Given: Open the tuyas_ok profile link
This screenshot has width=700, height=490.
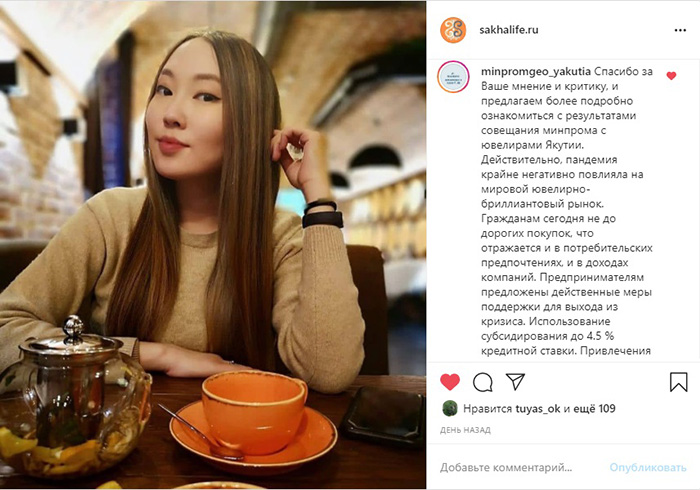Looking at the screenshot, I should tap(538, 409).
